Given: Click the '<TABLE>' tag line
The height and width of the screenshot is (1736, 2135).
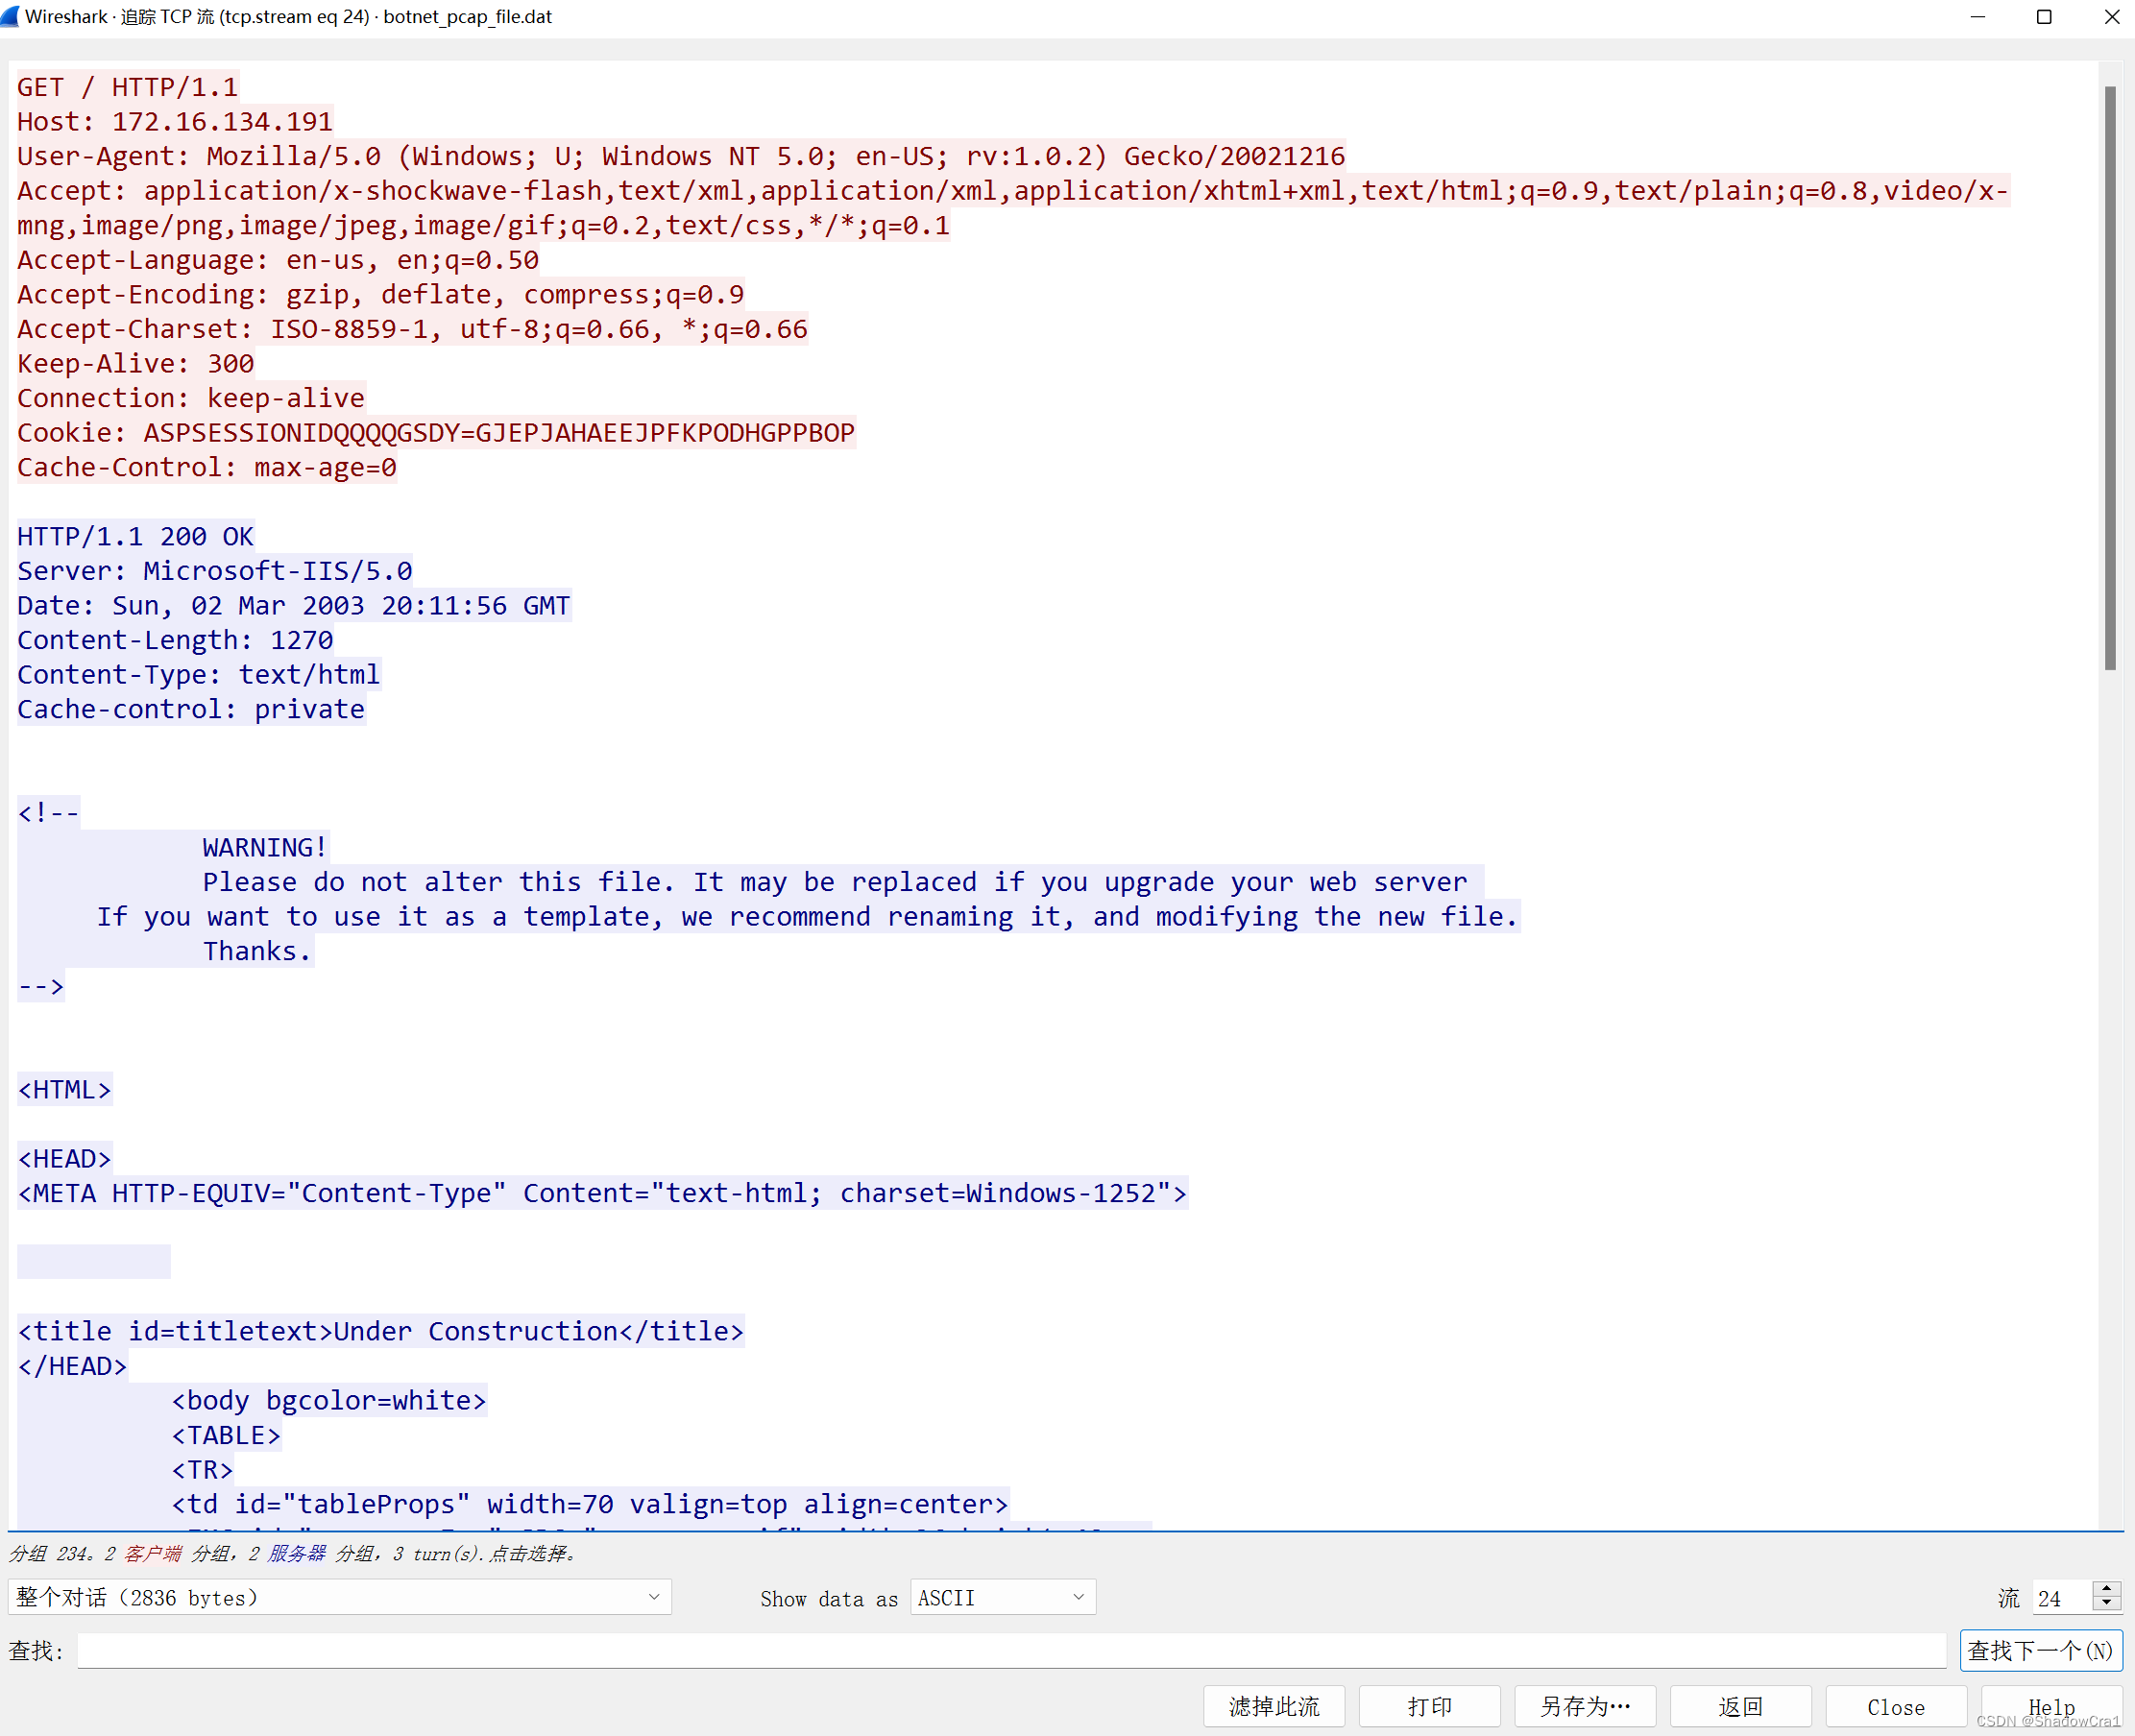Looking at the screenshot, I should click(226, 1435).
